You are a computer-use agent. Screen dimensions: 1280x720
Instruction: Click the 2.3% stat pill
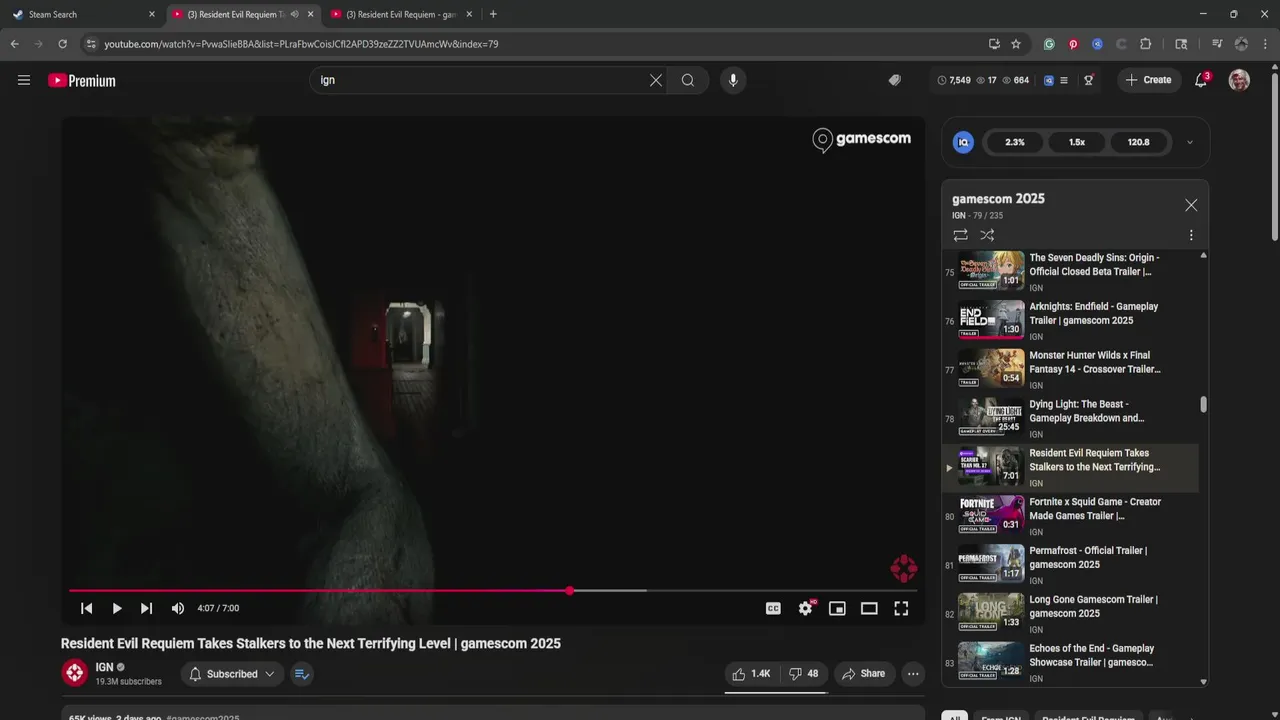(1015, 142)
